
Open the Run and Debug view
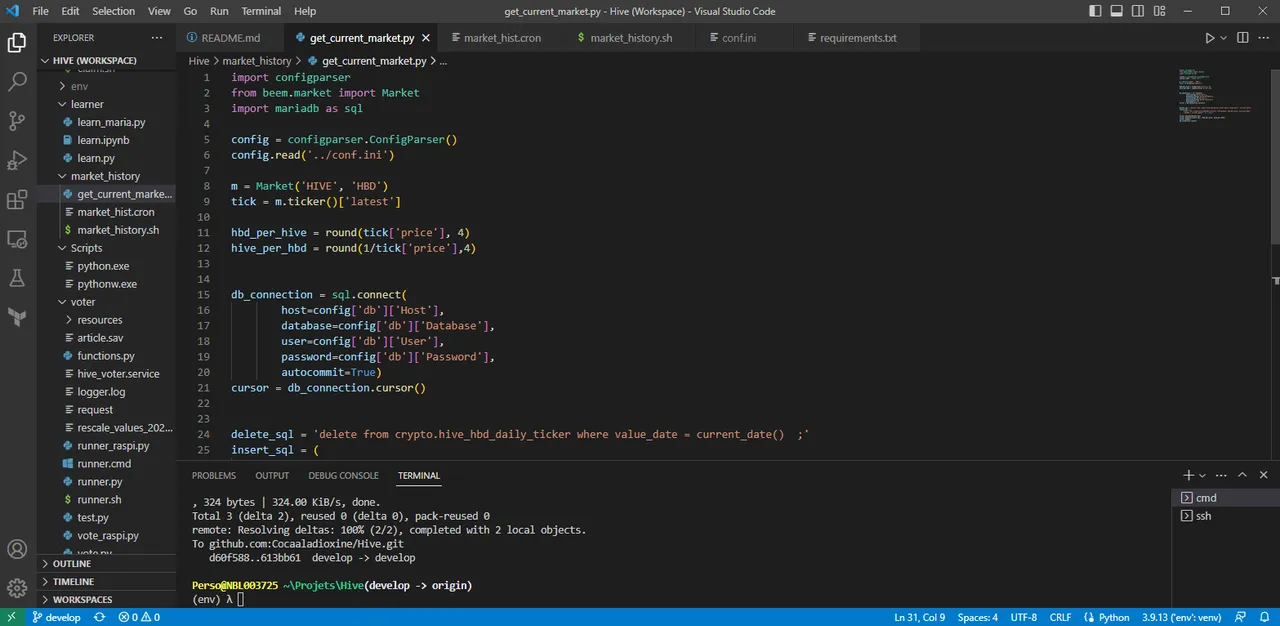17,160
